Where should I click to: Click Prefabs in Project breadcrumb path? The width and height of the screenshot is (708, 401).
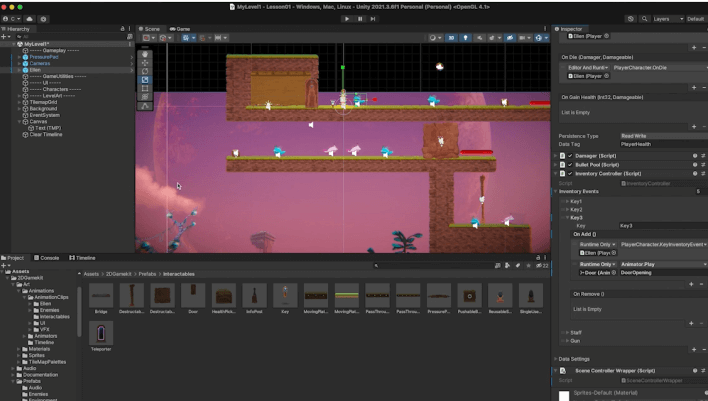coord(147,274)
